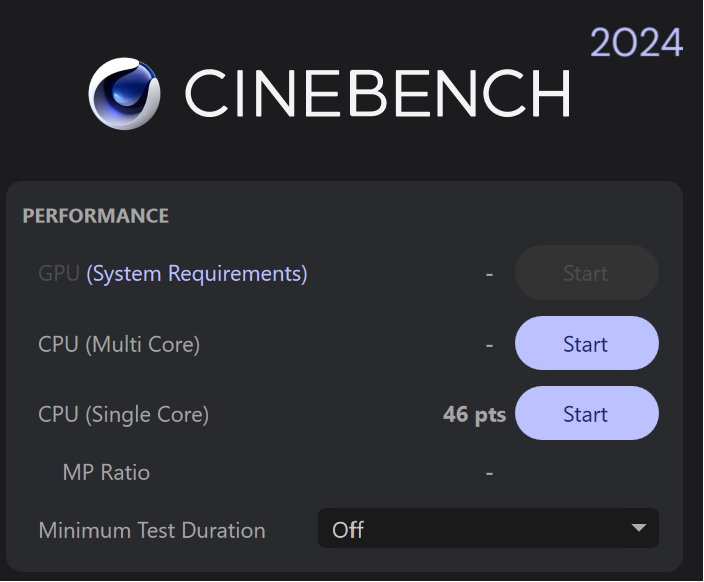The height and width of the screenshot is (582, 704).
Task: Click the GPU score dash placeholder
Action: point(489,273)
